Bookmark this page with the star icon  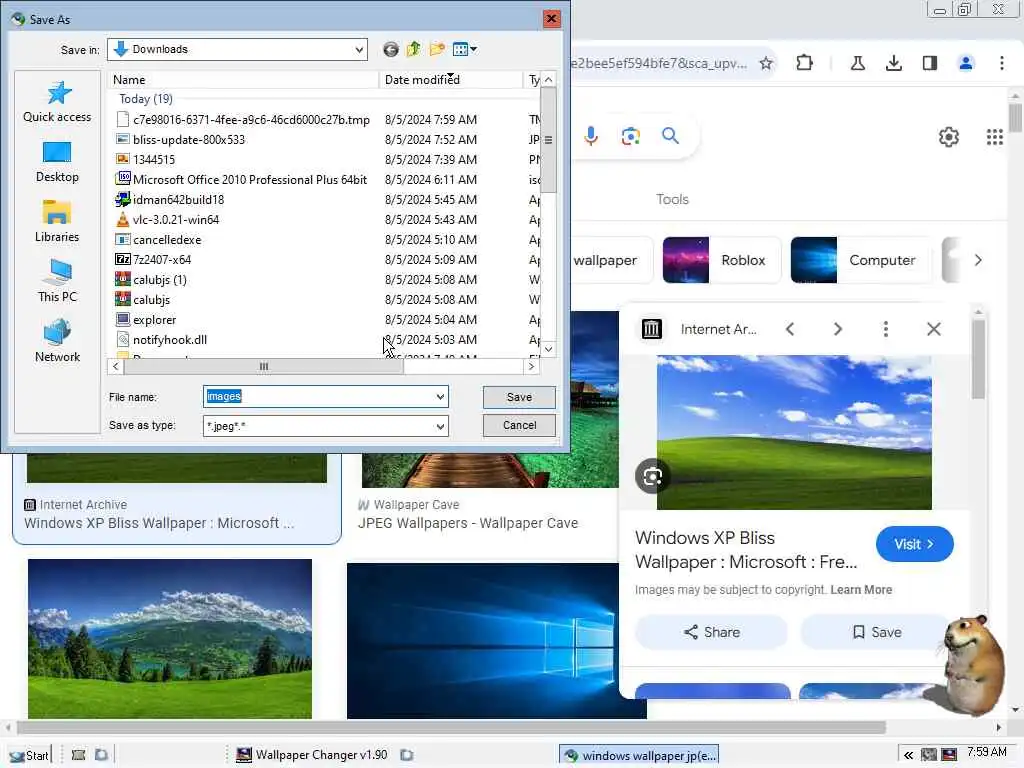pos(766,63)
